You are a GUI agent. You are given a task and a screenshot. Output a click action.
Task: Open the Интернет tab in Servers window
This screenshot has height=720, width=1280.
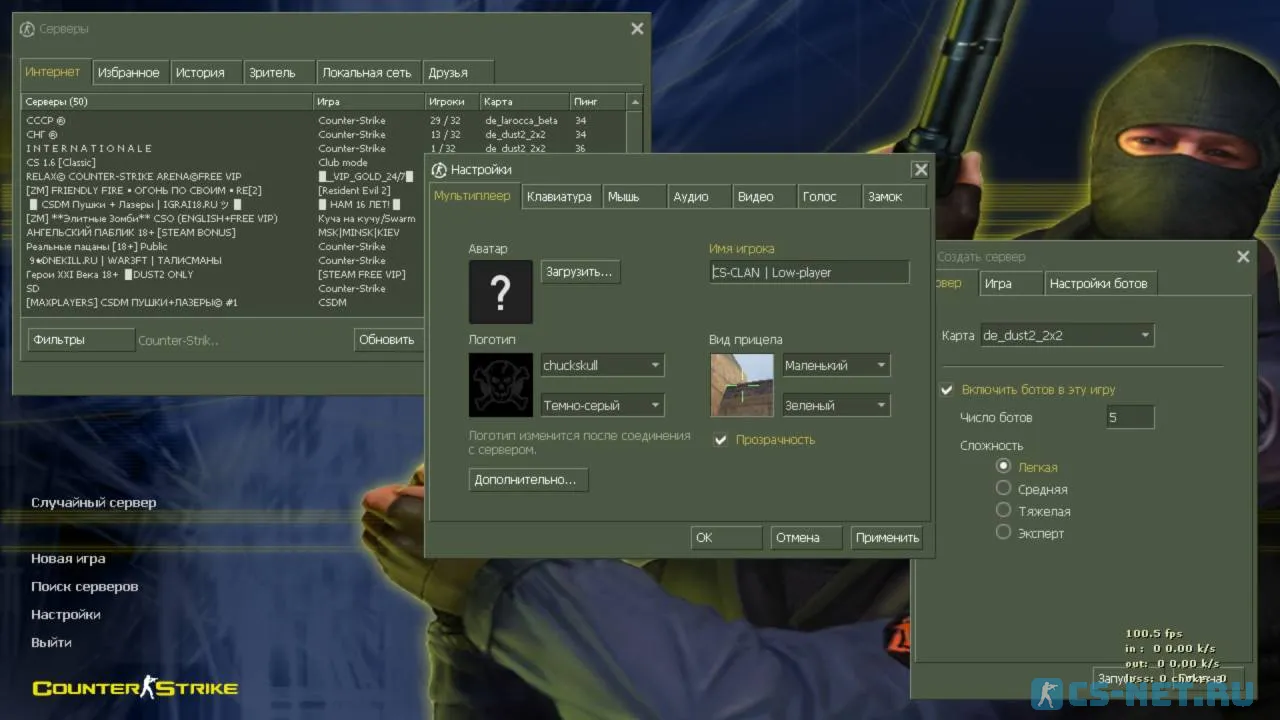click(54, 72)
